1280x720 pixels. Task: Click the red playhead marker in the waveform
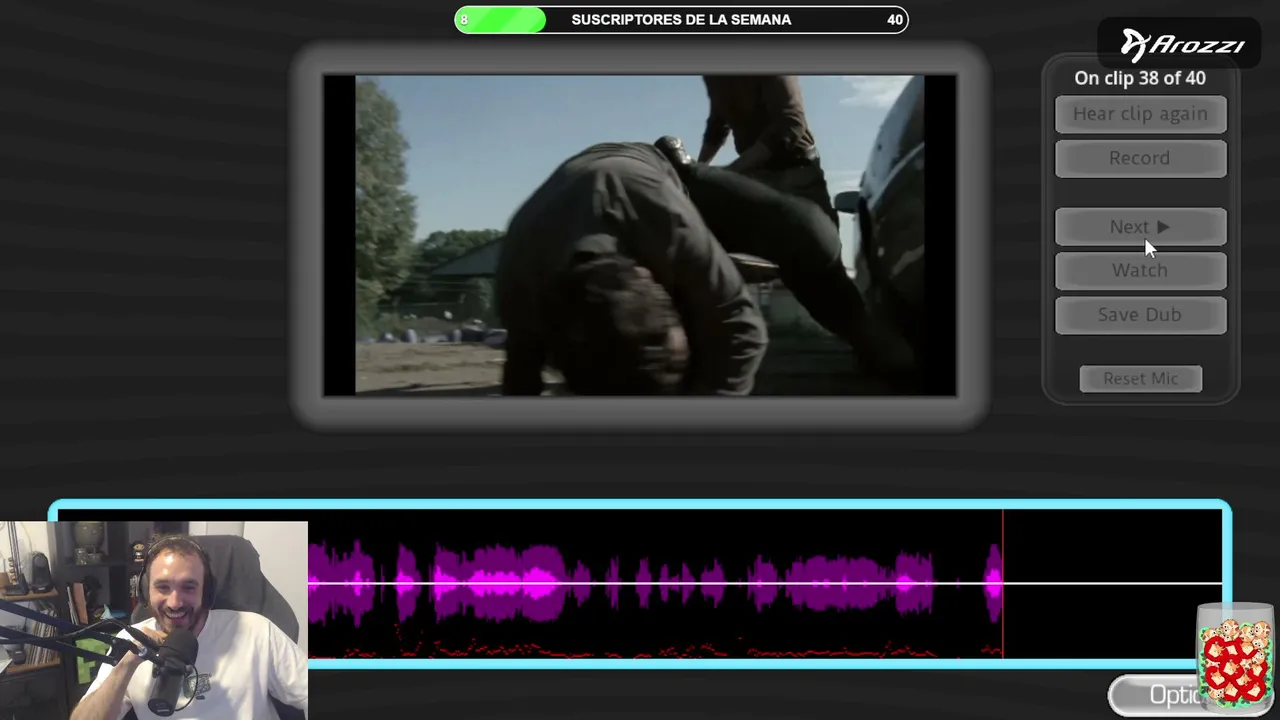pyautogui.click(x=1003, y=584)
